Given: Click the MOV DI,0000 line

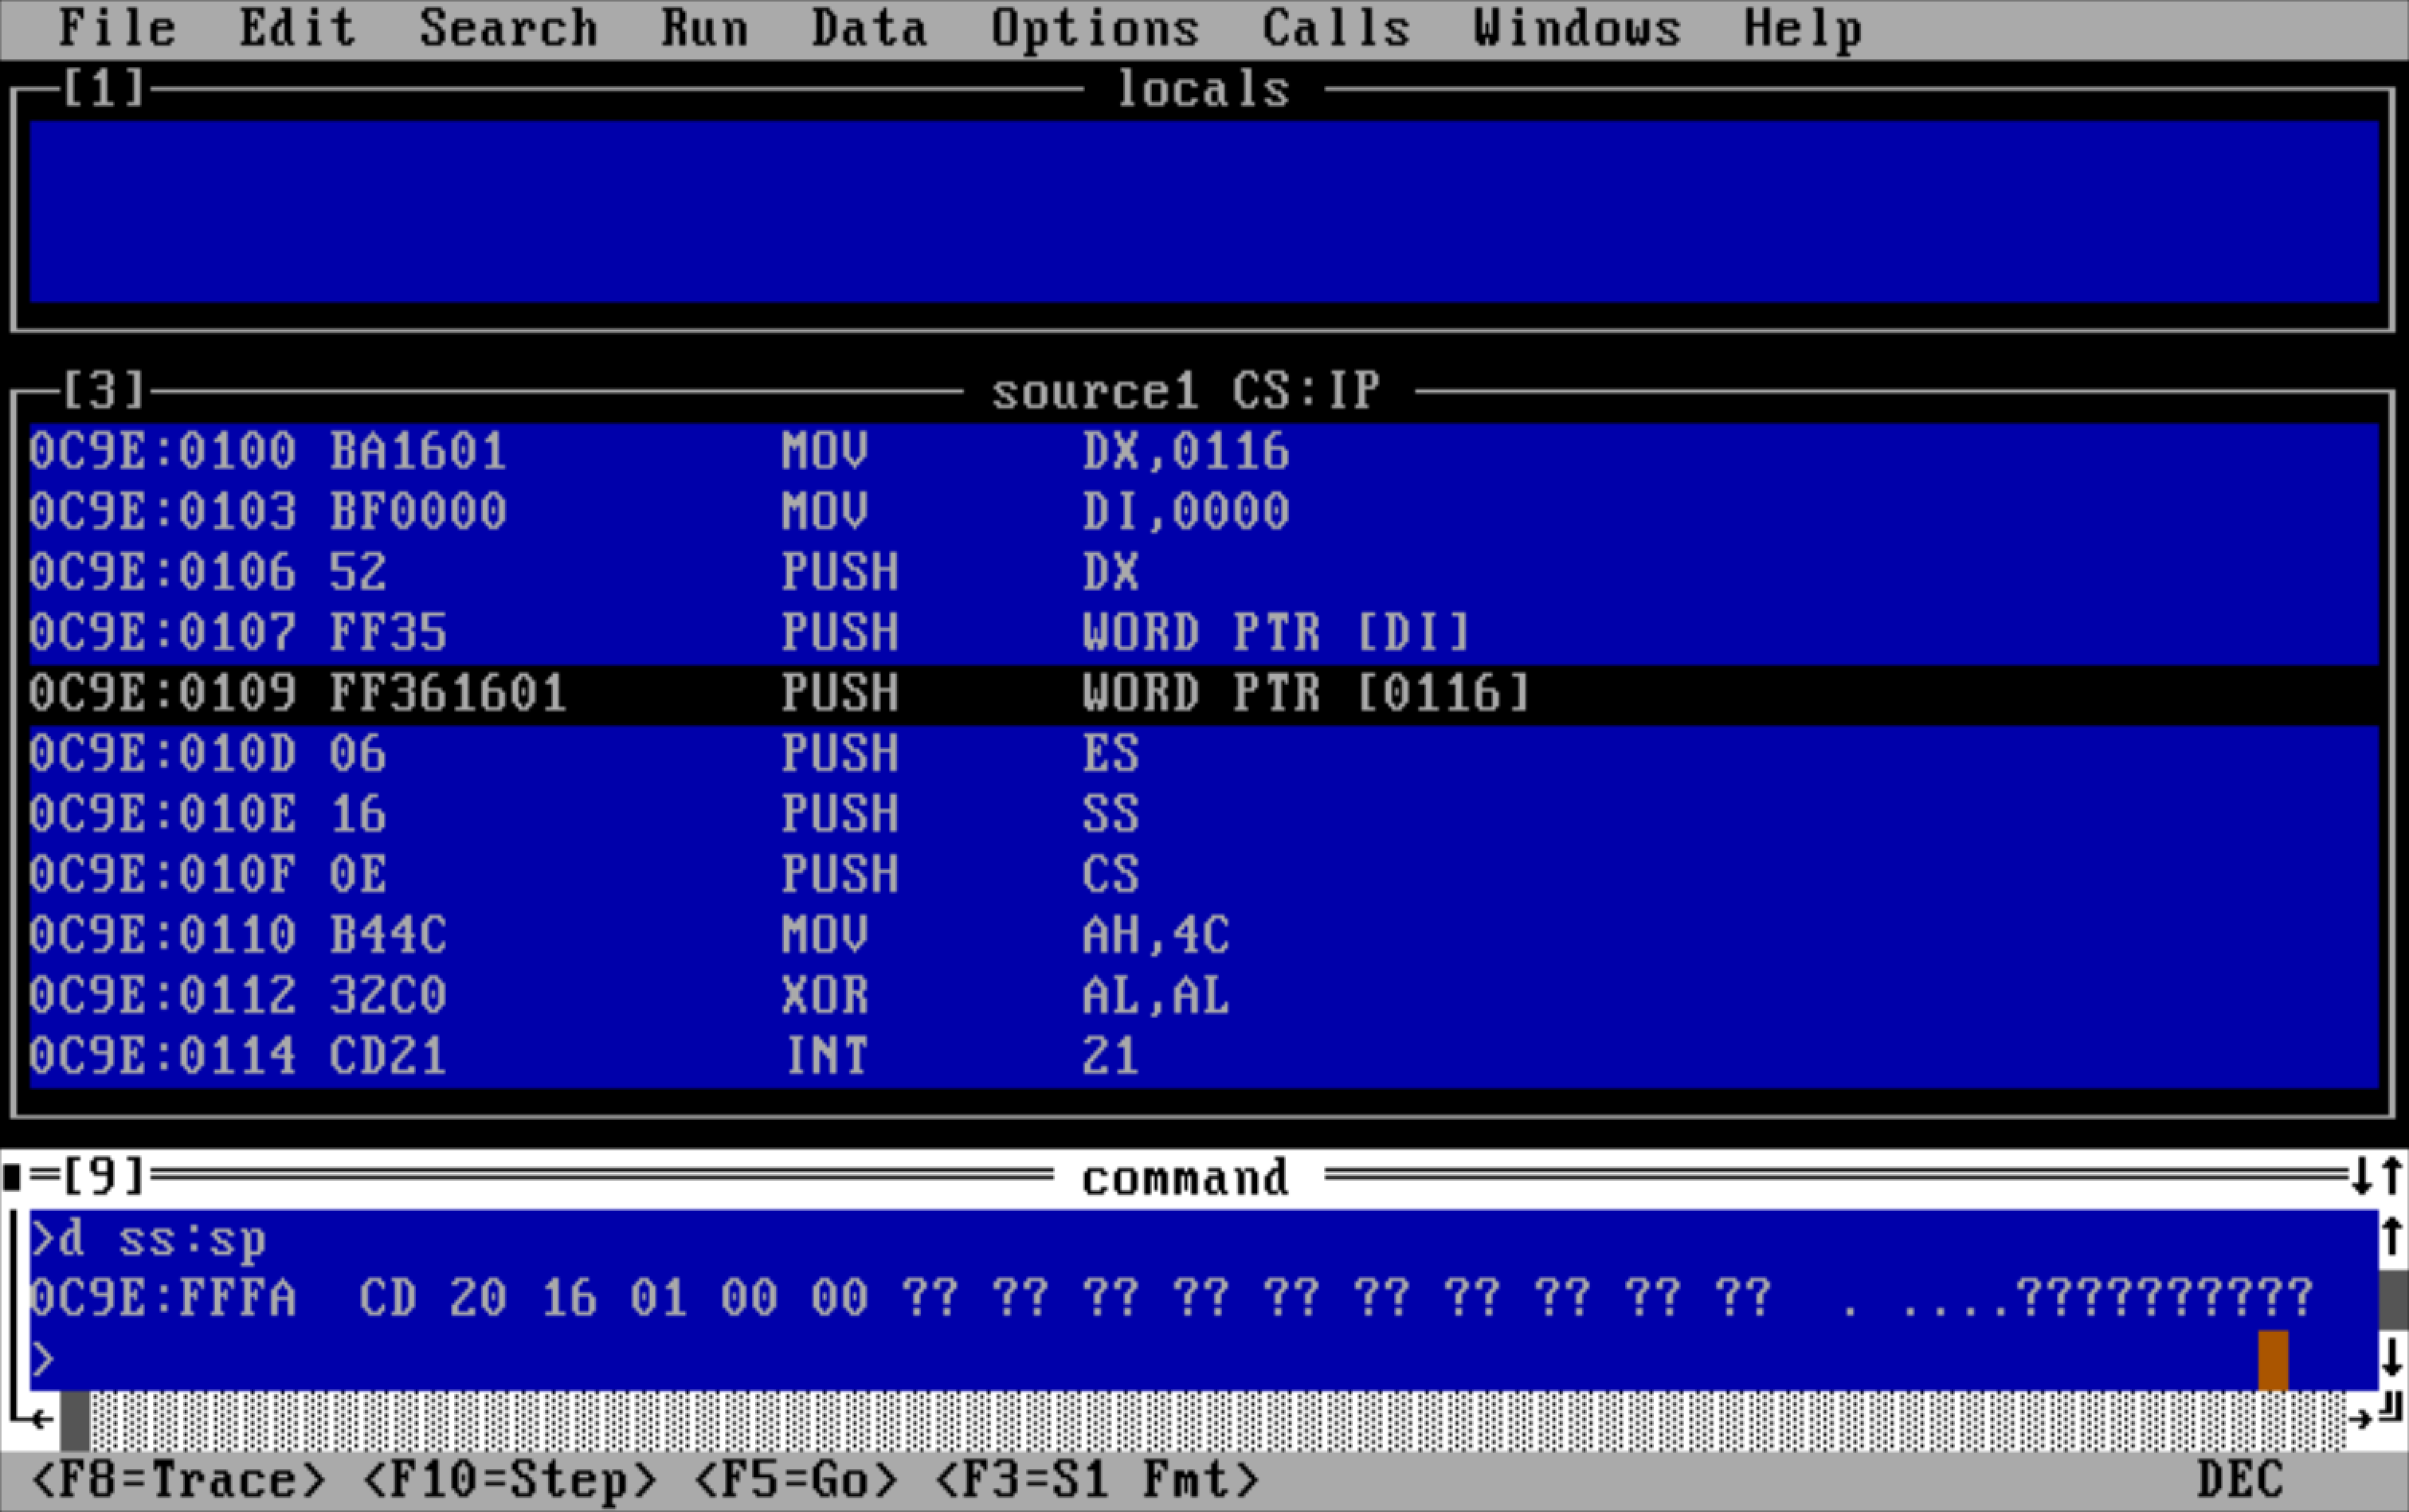Looking at the screenshot, I should (1204, 512).
